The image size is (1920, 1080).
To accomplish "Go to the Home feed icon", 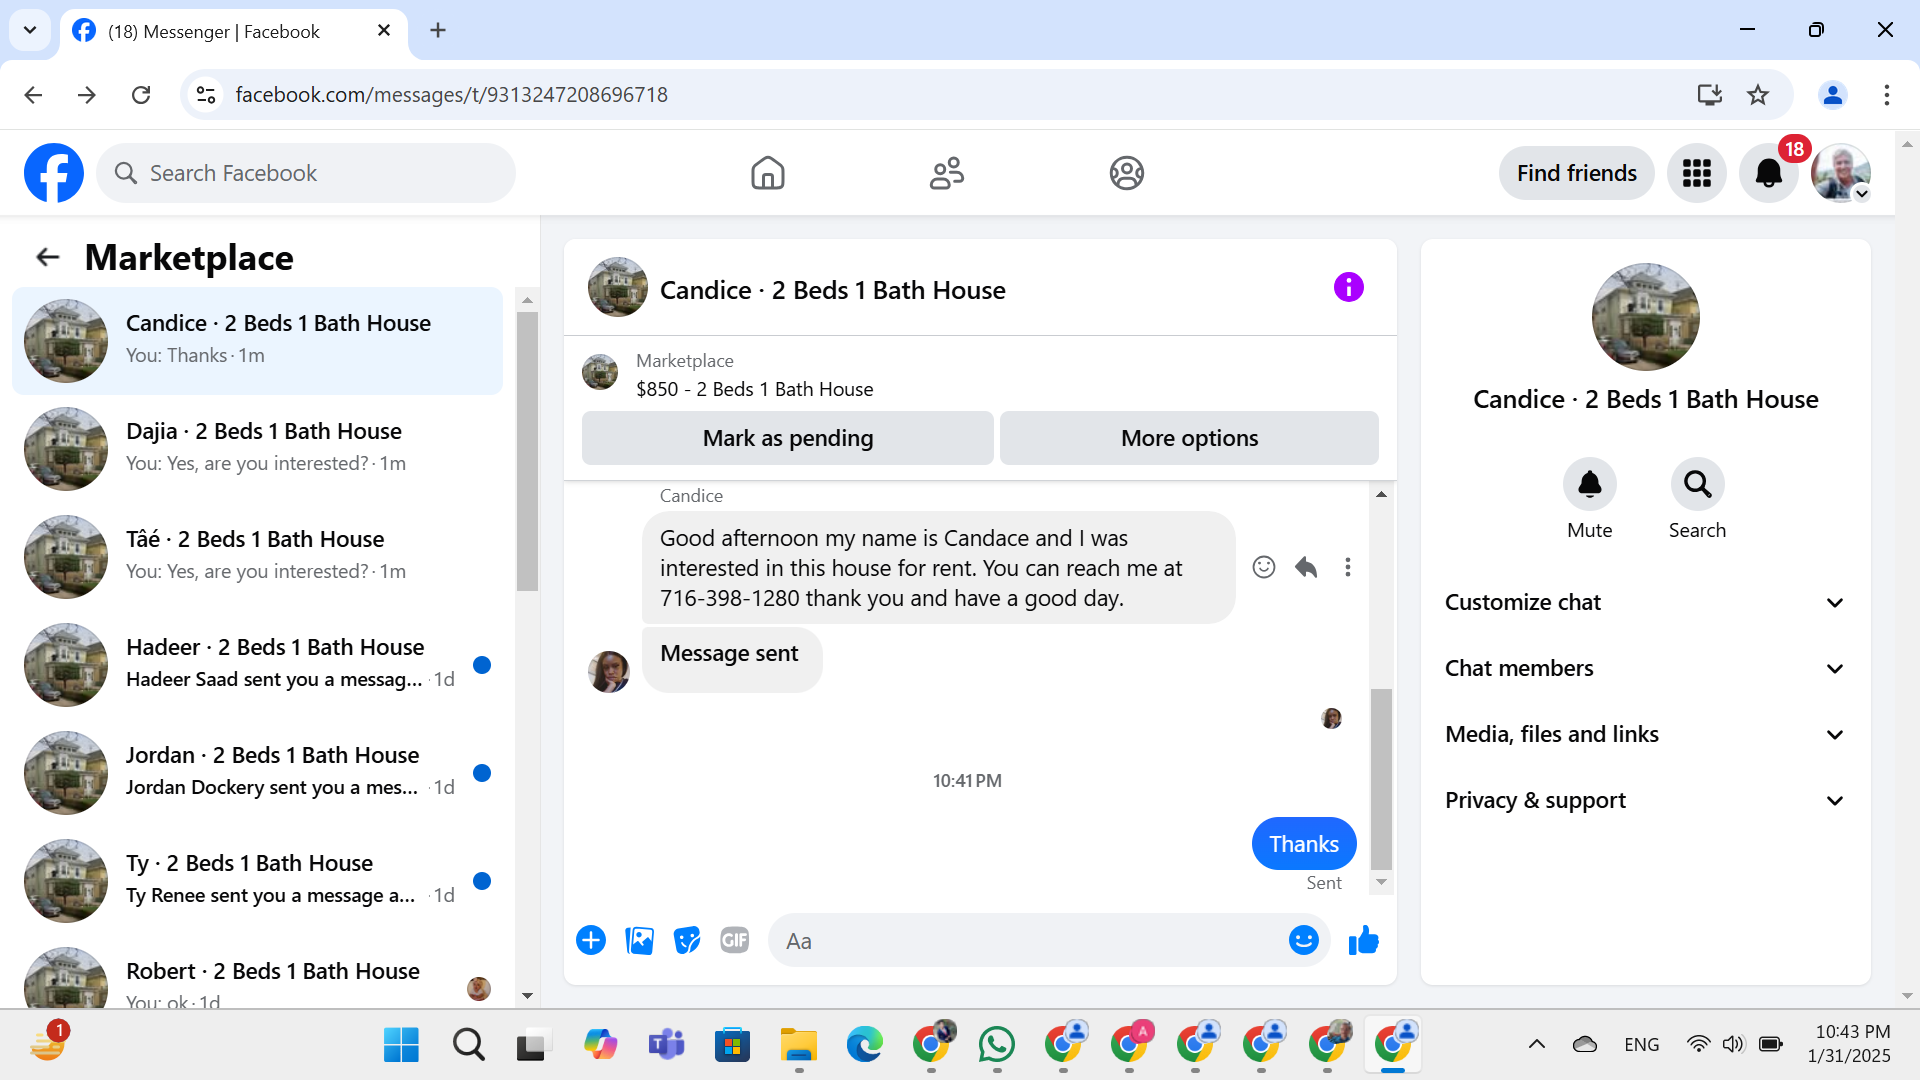I will (x=767, y=173).
